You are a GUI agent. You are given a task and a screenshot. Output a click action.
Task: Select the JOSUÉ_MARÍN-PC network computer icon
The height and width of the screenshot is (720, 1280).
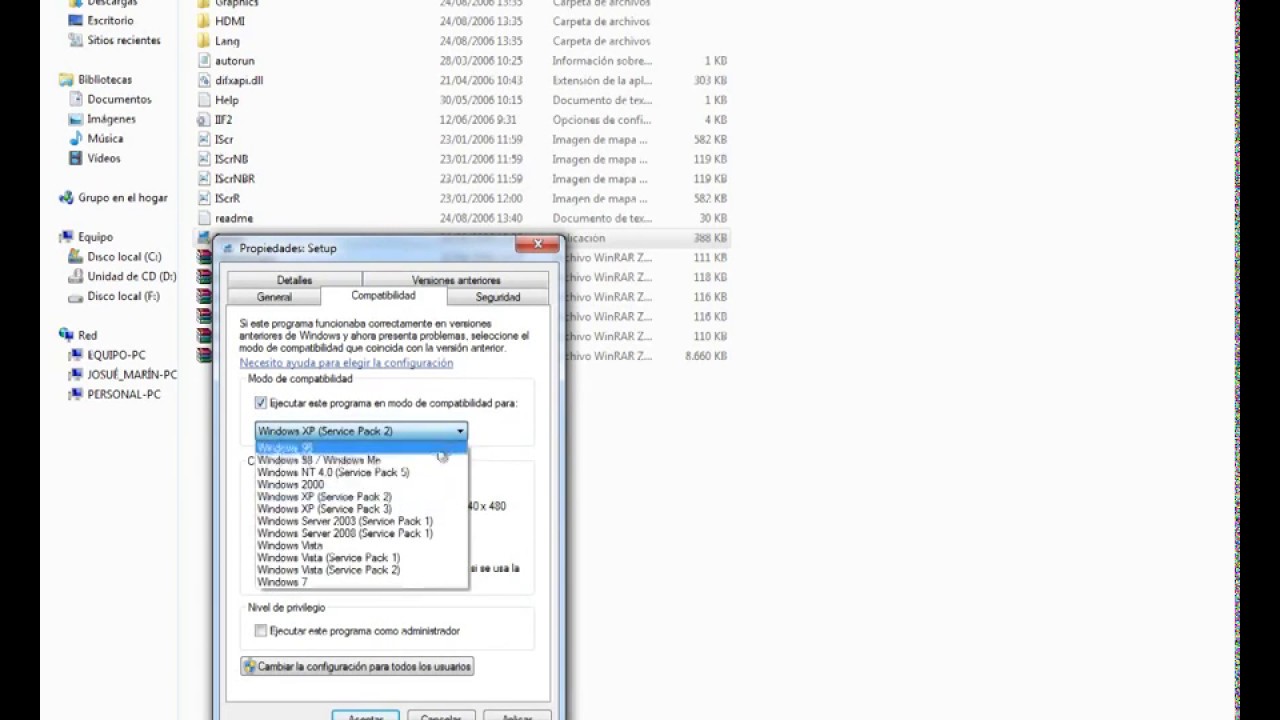pyautogui.click(x=76, y=375)
